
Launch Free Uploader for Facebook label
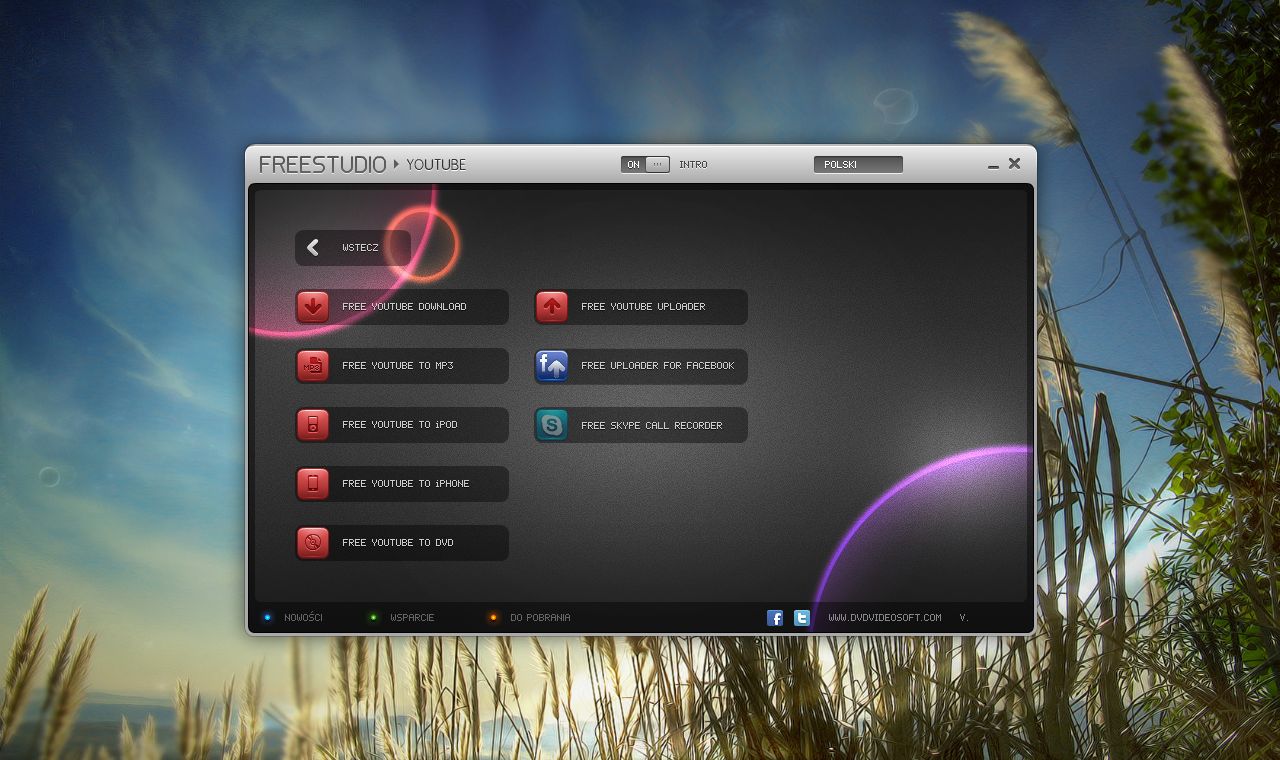(x=658, y=366)
